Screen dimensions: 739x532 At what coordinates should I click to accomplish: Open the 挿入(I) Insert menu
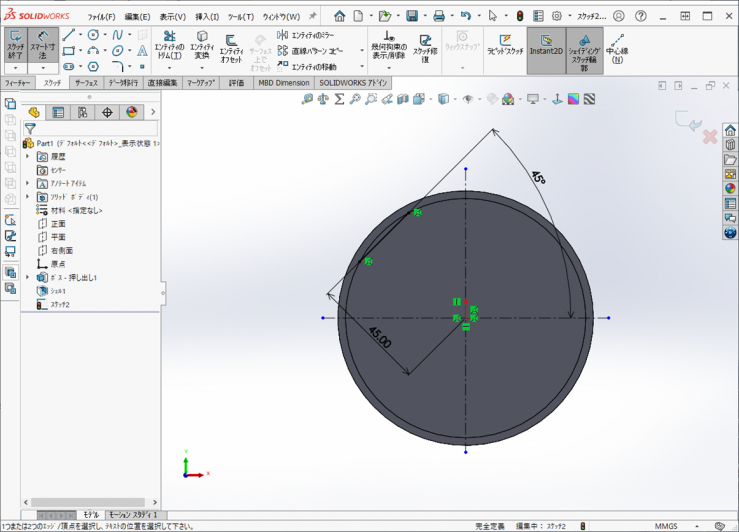pos(207,17)
